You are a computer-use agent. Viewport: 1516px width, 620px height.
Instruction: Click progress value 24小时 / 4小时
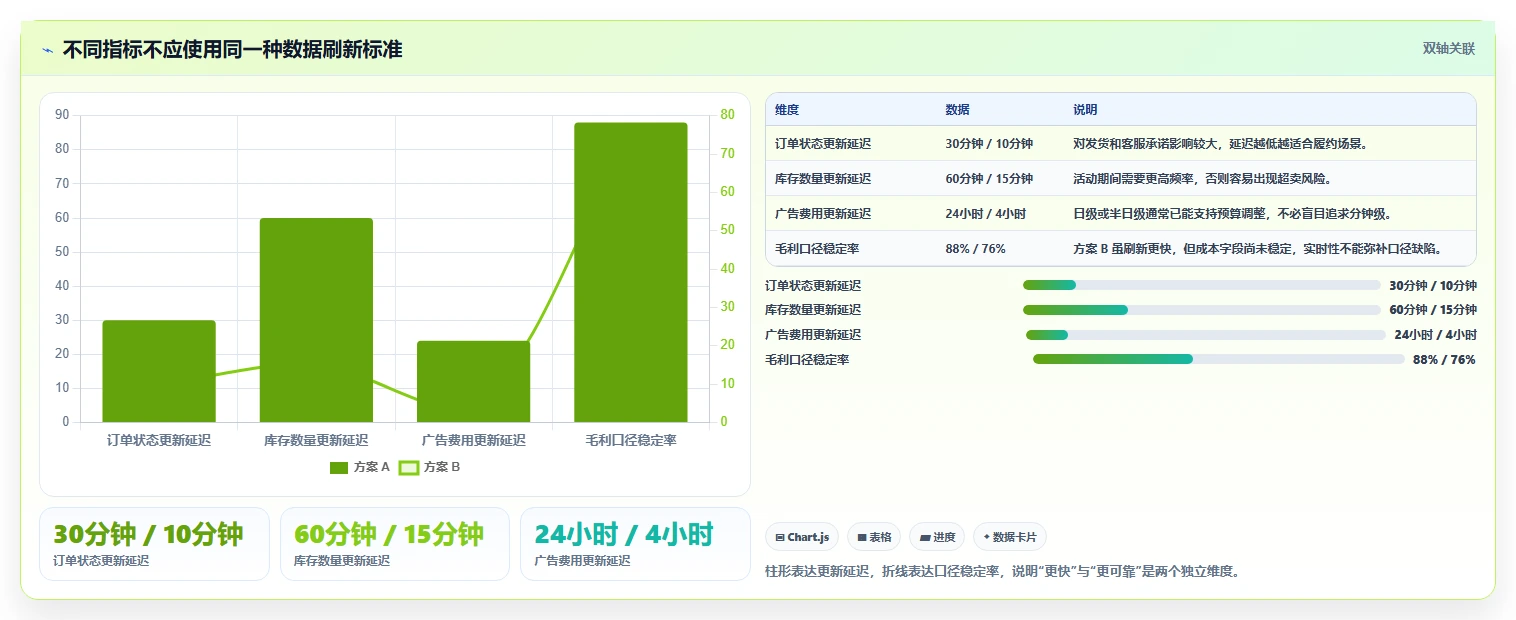point(1435,335)
